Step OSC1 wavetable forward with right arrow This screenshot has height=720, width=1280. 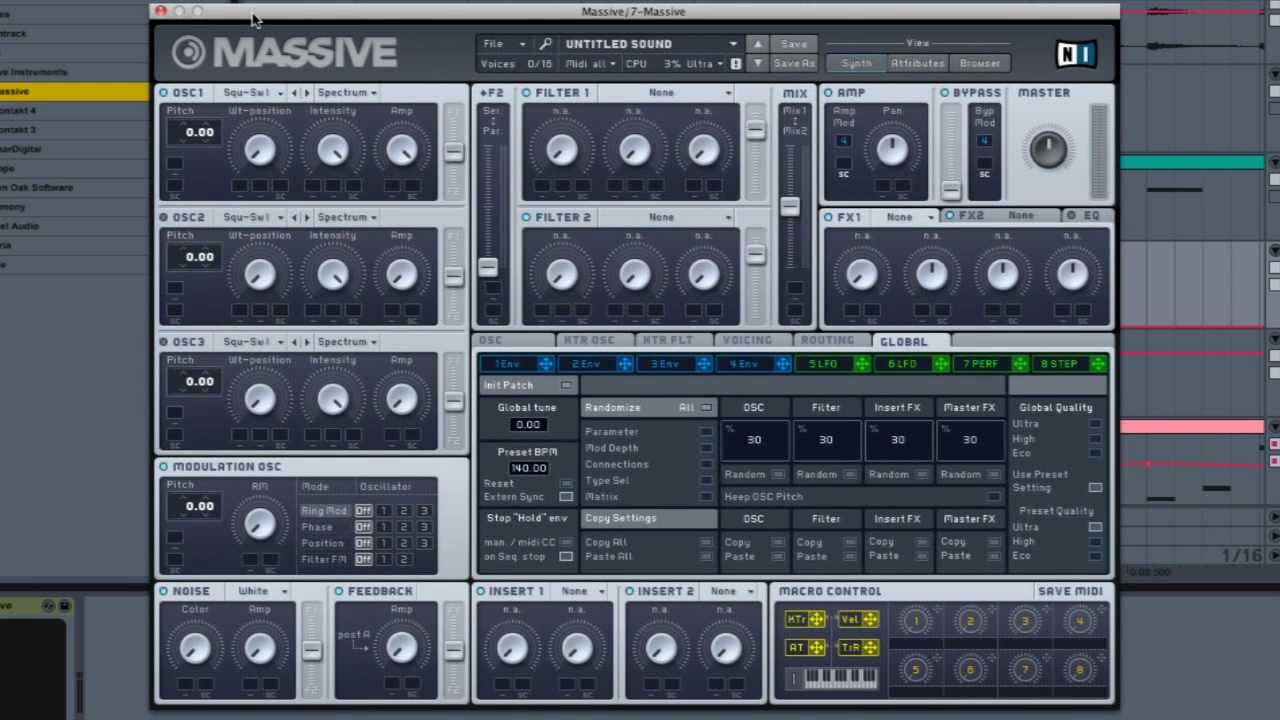(x=307, y=93)
